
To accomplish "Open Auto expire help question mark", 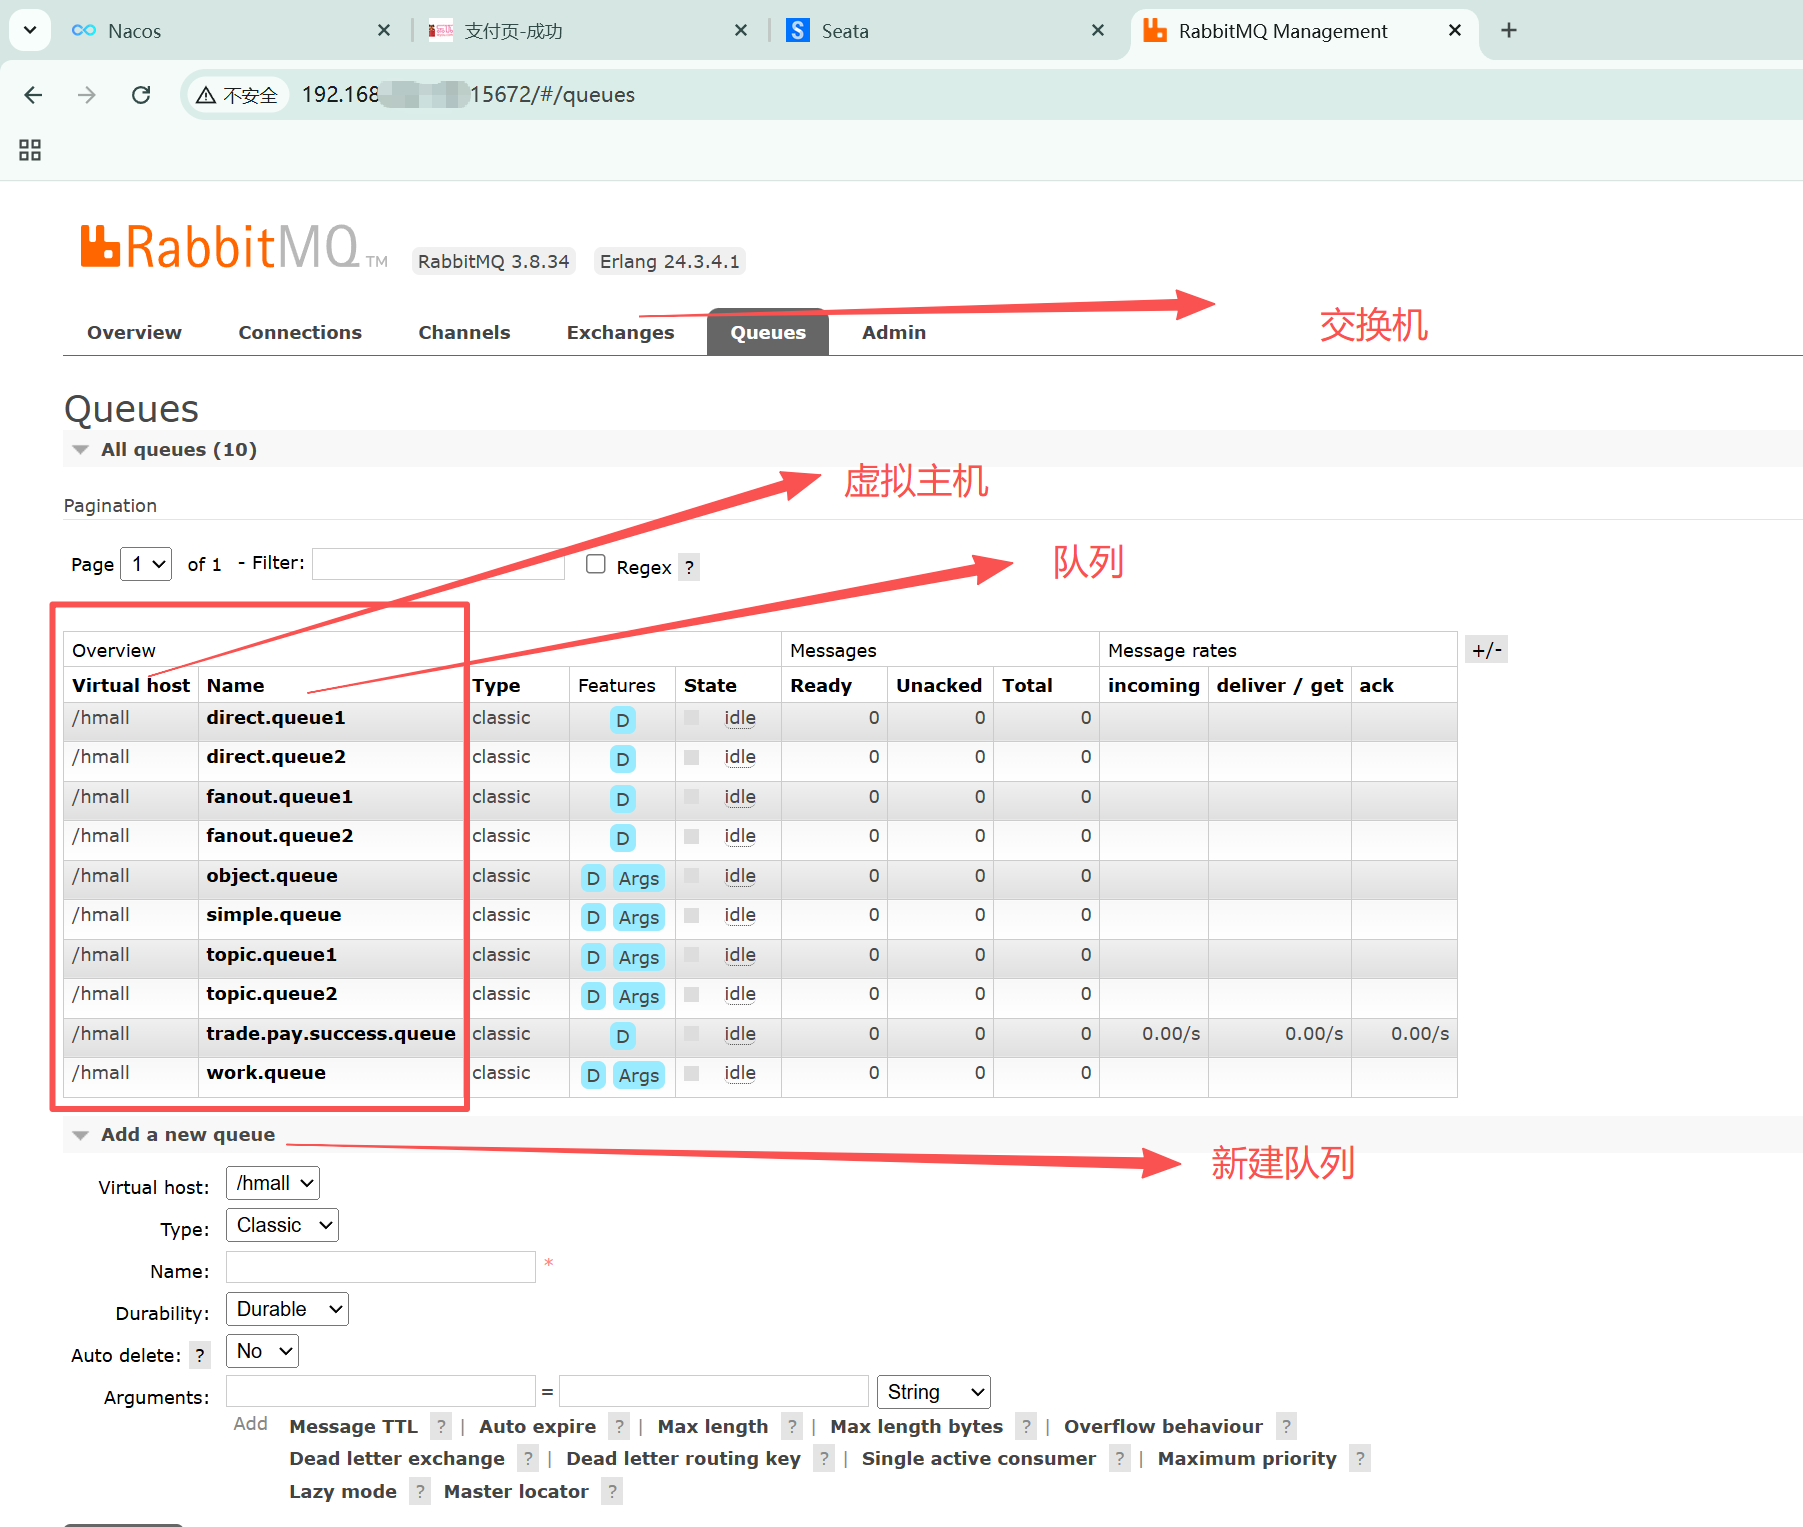I will pyautogui.click(x=619, y=1426).
